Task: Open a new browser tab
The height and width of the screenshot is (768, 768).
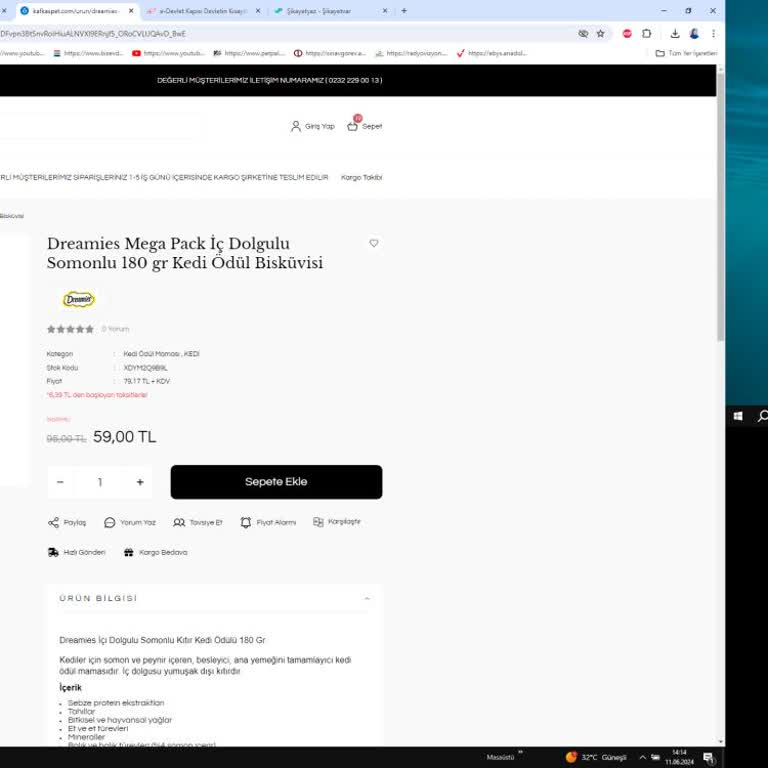Action: [404, 10]
